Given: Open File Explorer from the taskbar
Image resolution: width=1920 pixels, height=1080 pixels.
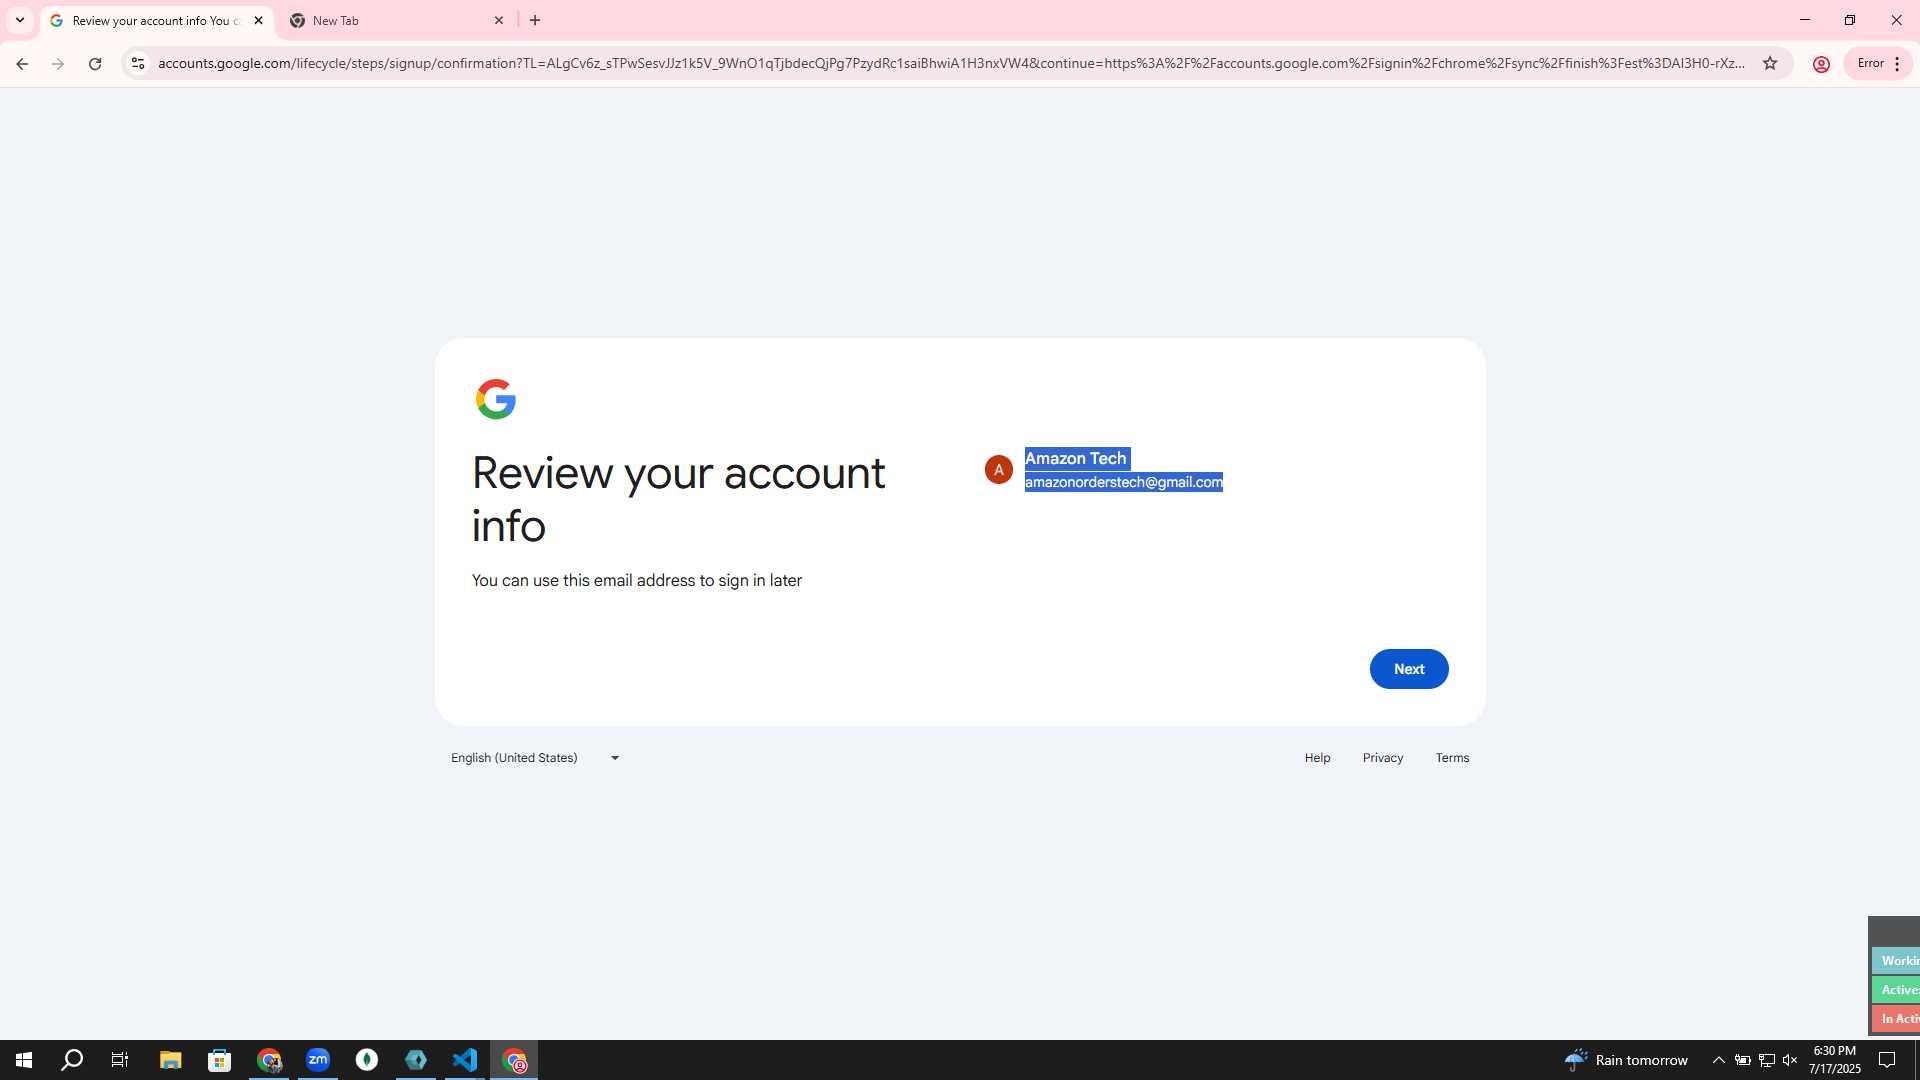Looking at the screenshot, I should [170, 1060].
